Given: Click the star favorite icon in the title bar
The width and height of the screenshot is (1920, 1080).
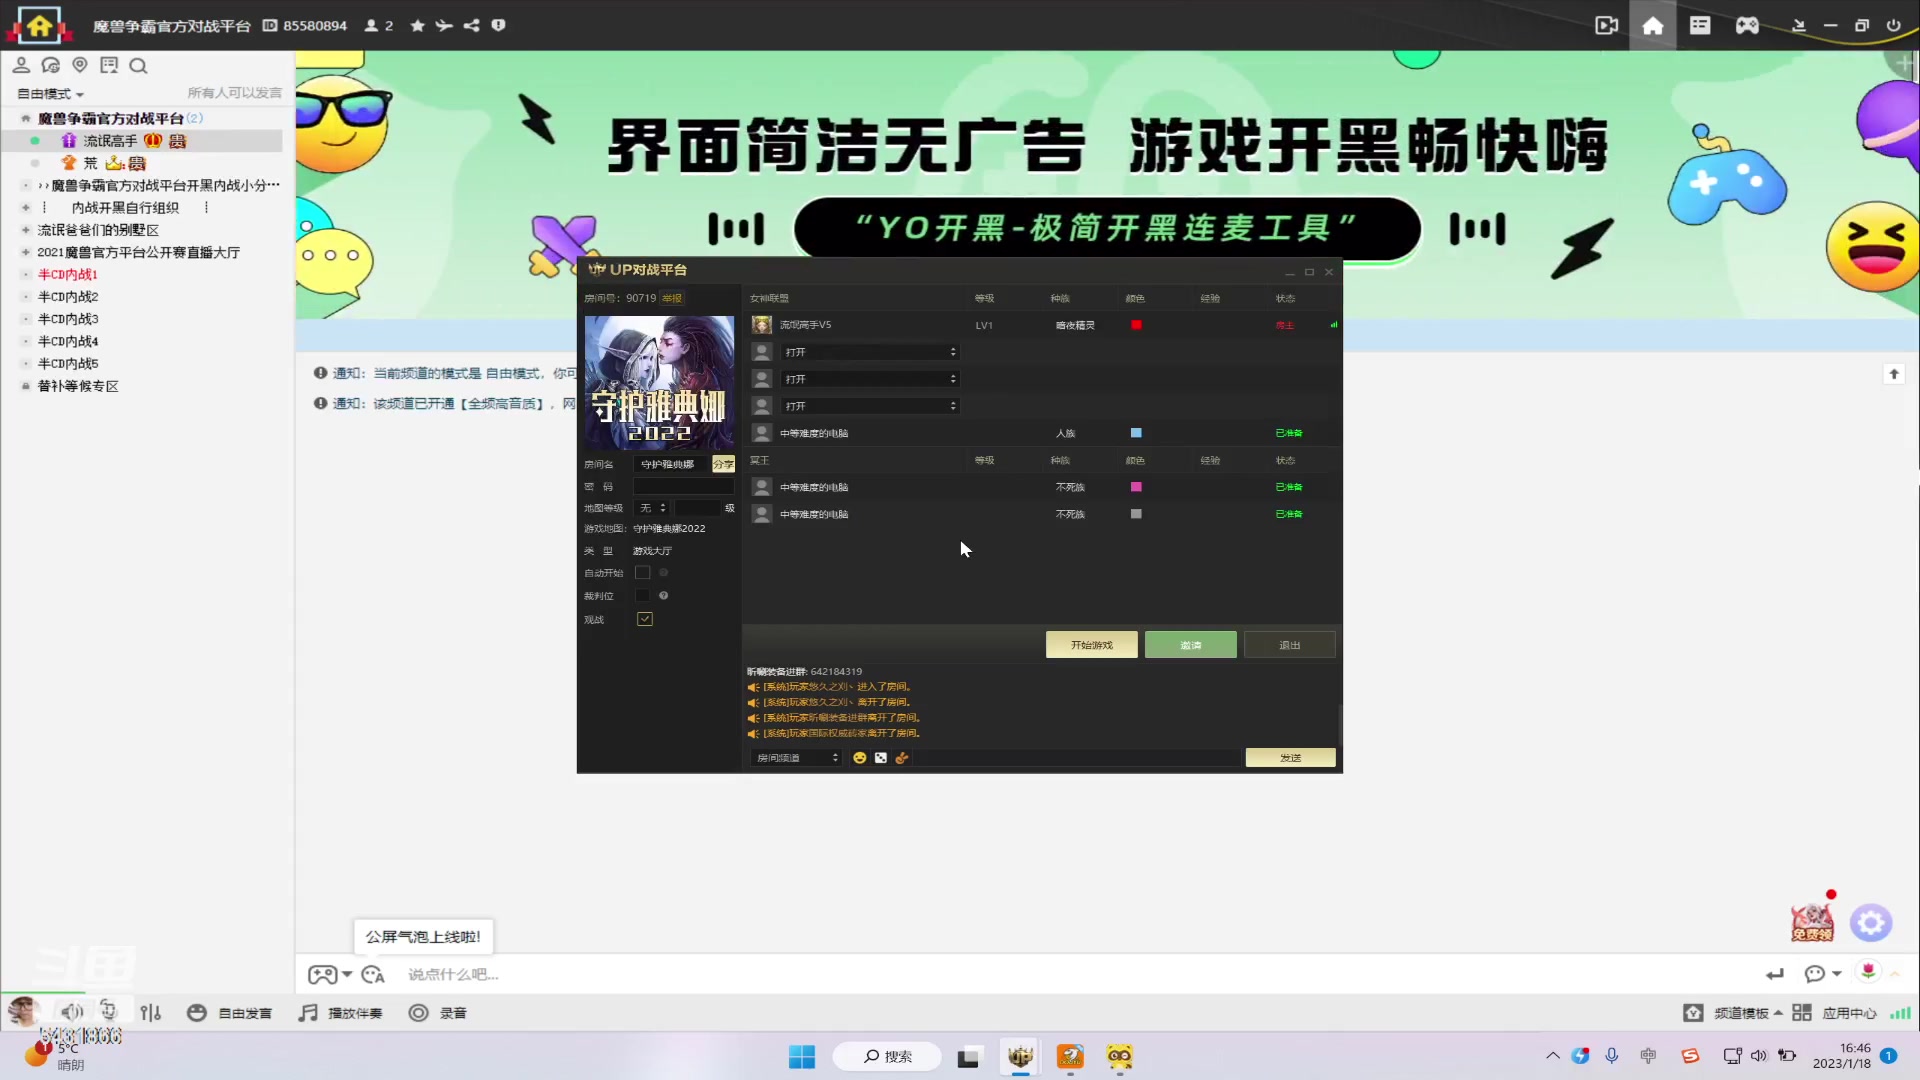Looking at the screenshot, I should [x=418, y=26].
